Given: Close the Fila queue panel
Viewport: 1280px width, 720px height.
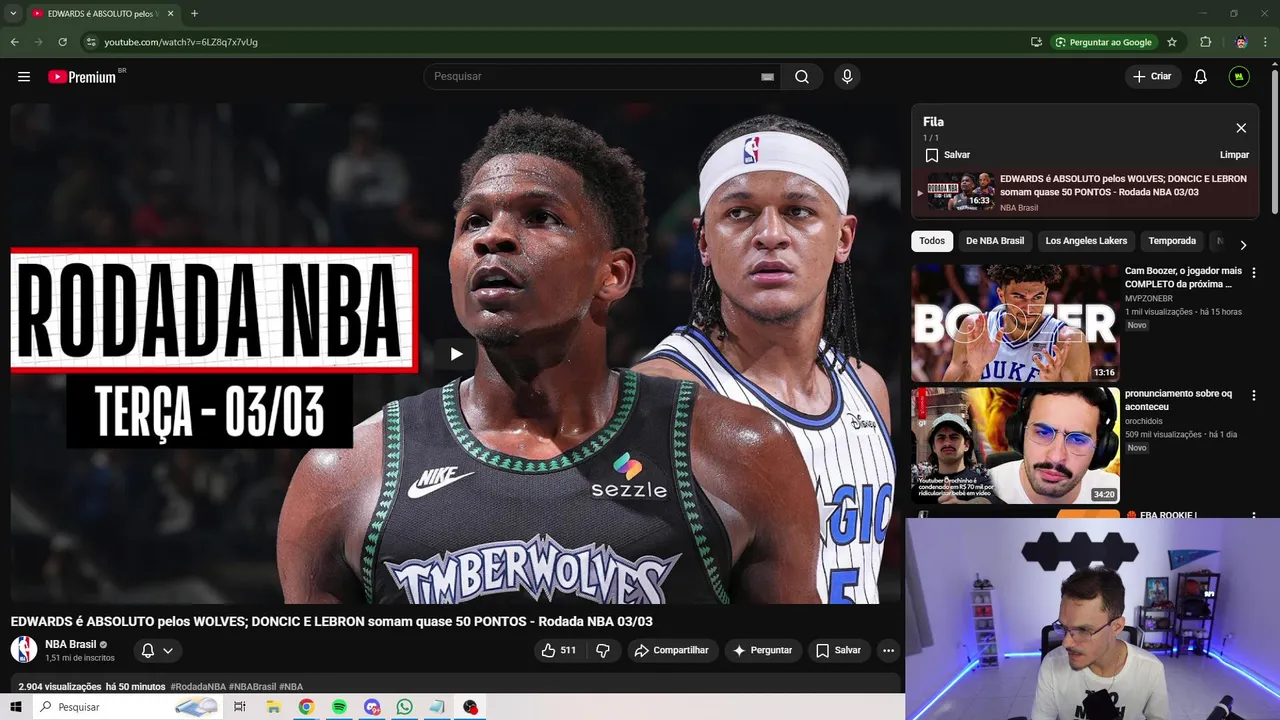Looking at the screenshot, I should click(1241, 128).
